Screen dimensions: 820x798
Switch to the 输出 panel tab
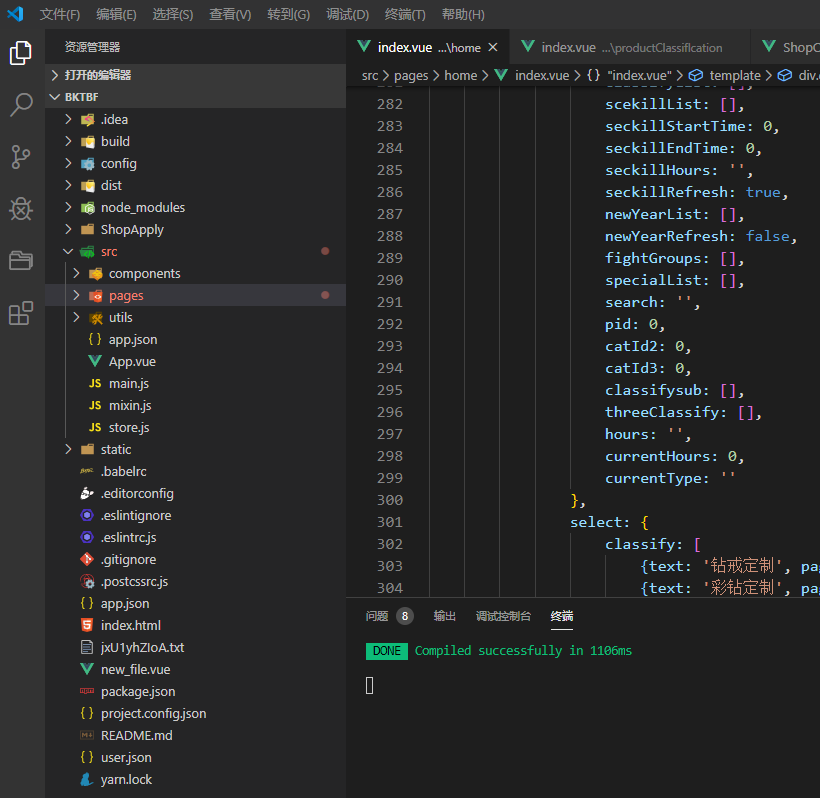click(x=445, y=616)
